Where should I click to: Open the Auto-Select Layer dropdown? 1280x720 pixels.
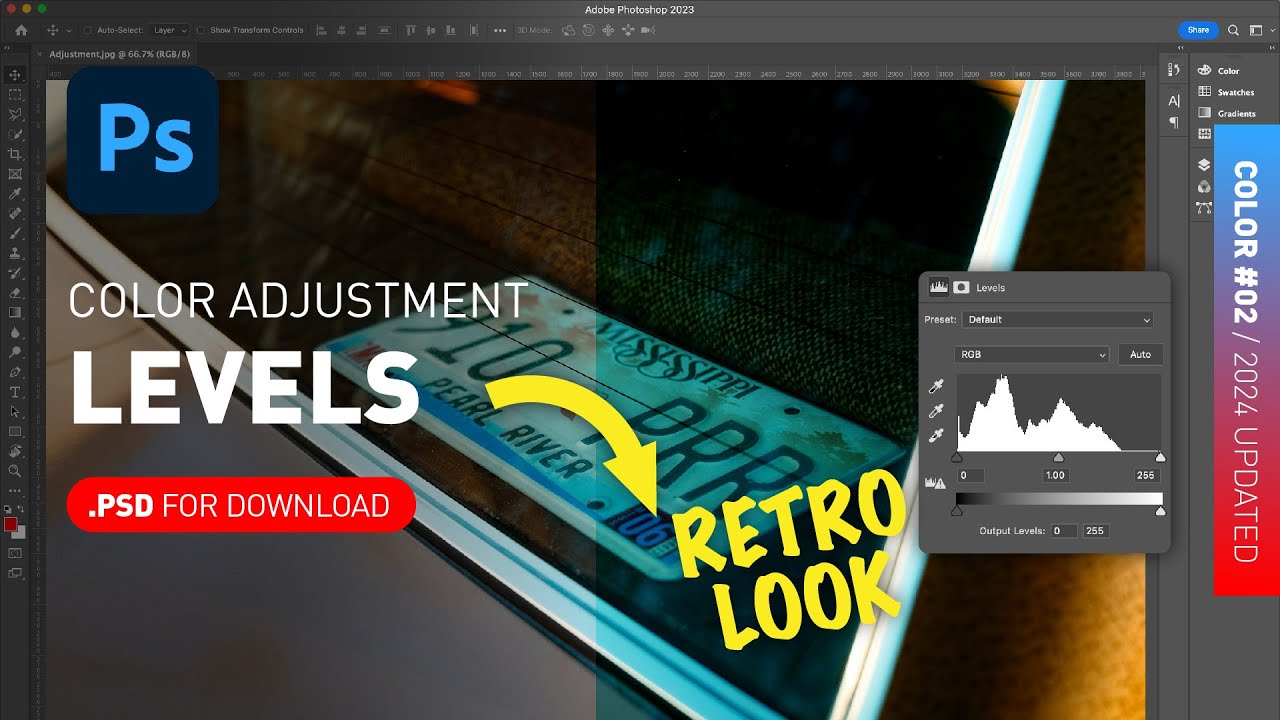[x=170, y=30]
